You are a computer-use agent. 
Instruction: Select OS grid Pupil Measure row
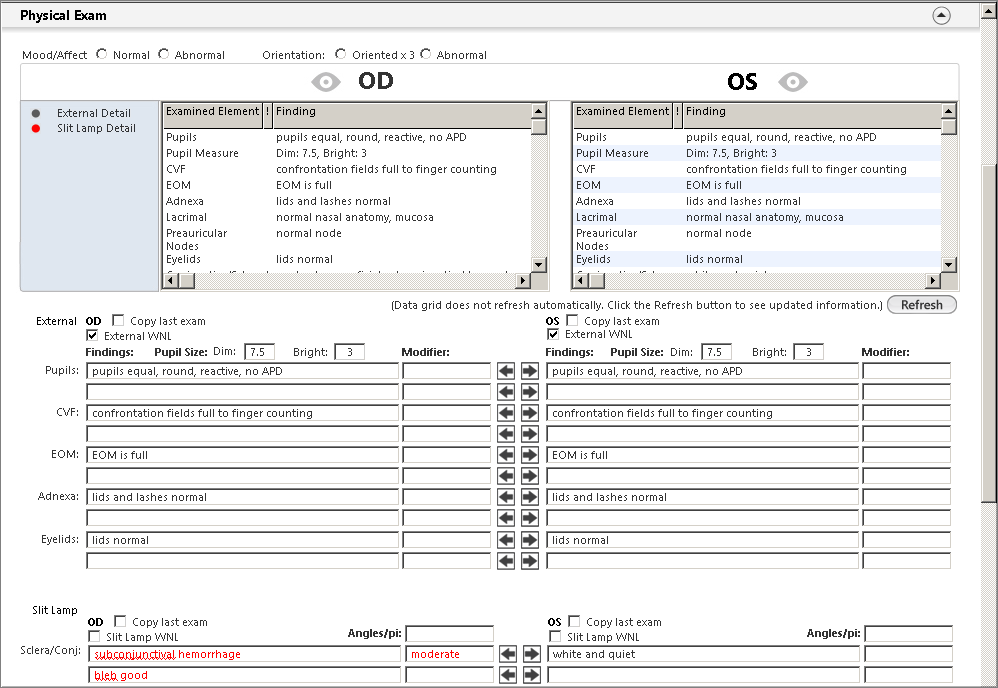pyautogui.click(x=757, y=153)
